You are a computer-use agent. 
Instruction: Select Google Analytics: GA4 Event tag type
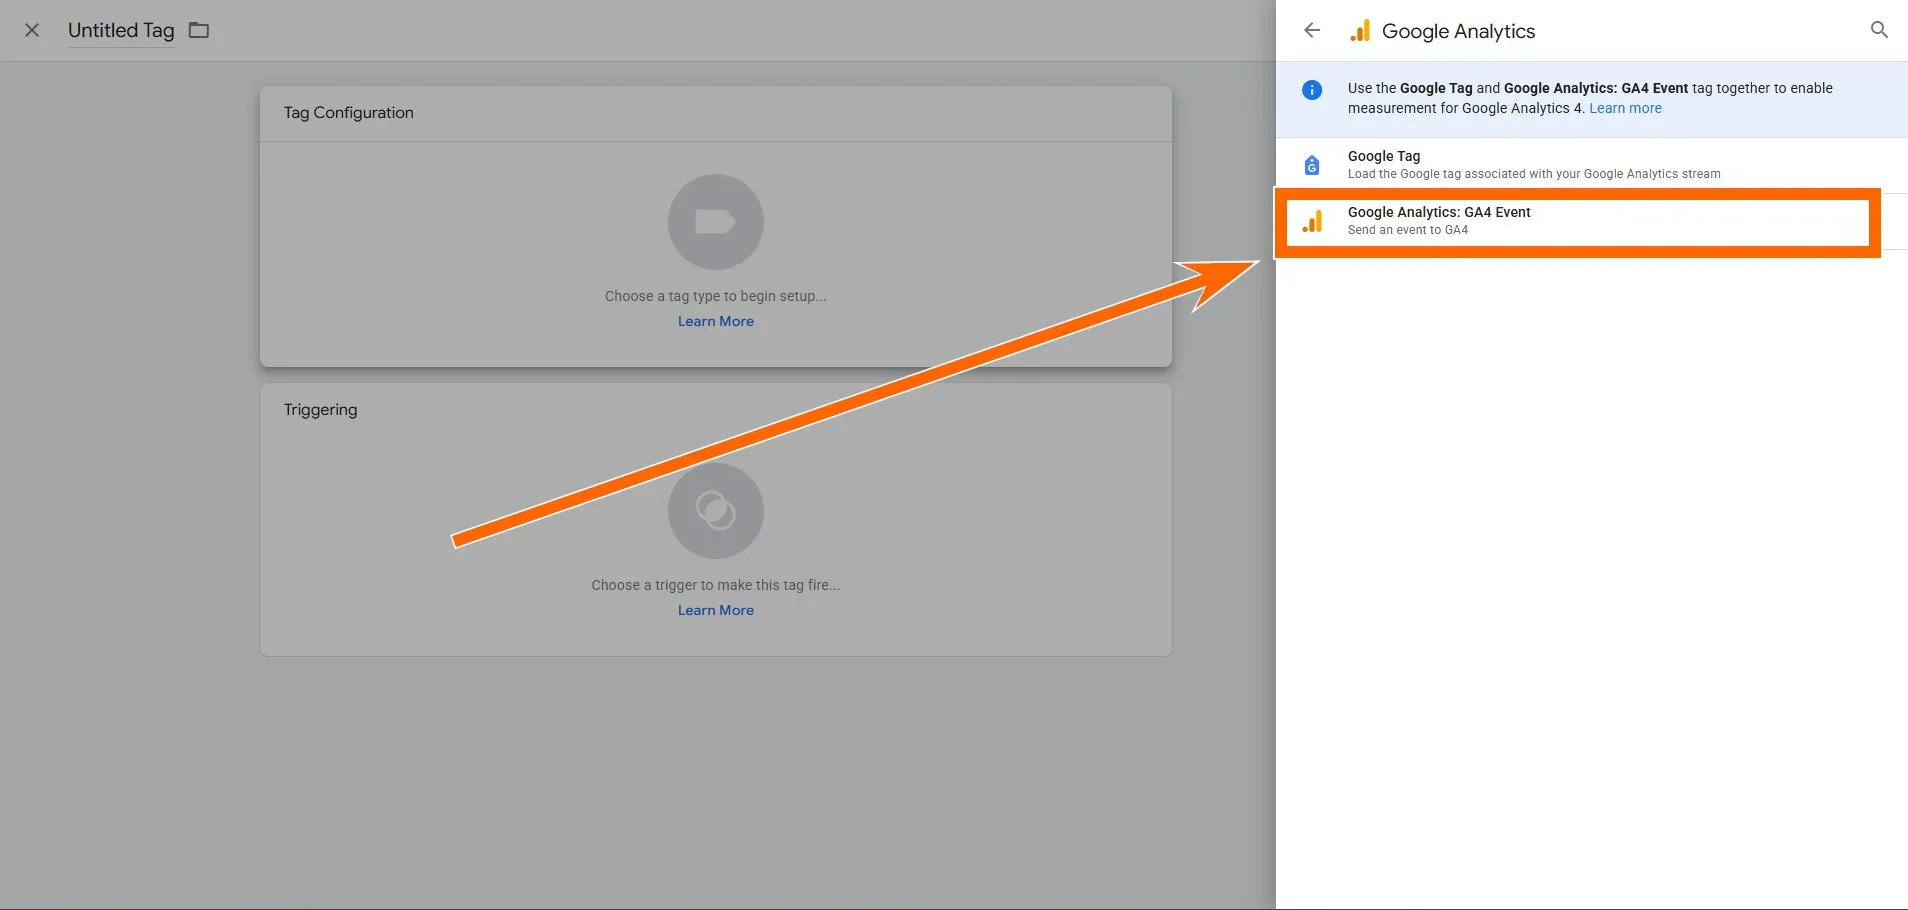1439,212
